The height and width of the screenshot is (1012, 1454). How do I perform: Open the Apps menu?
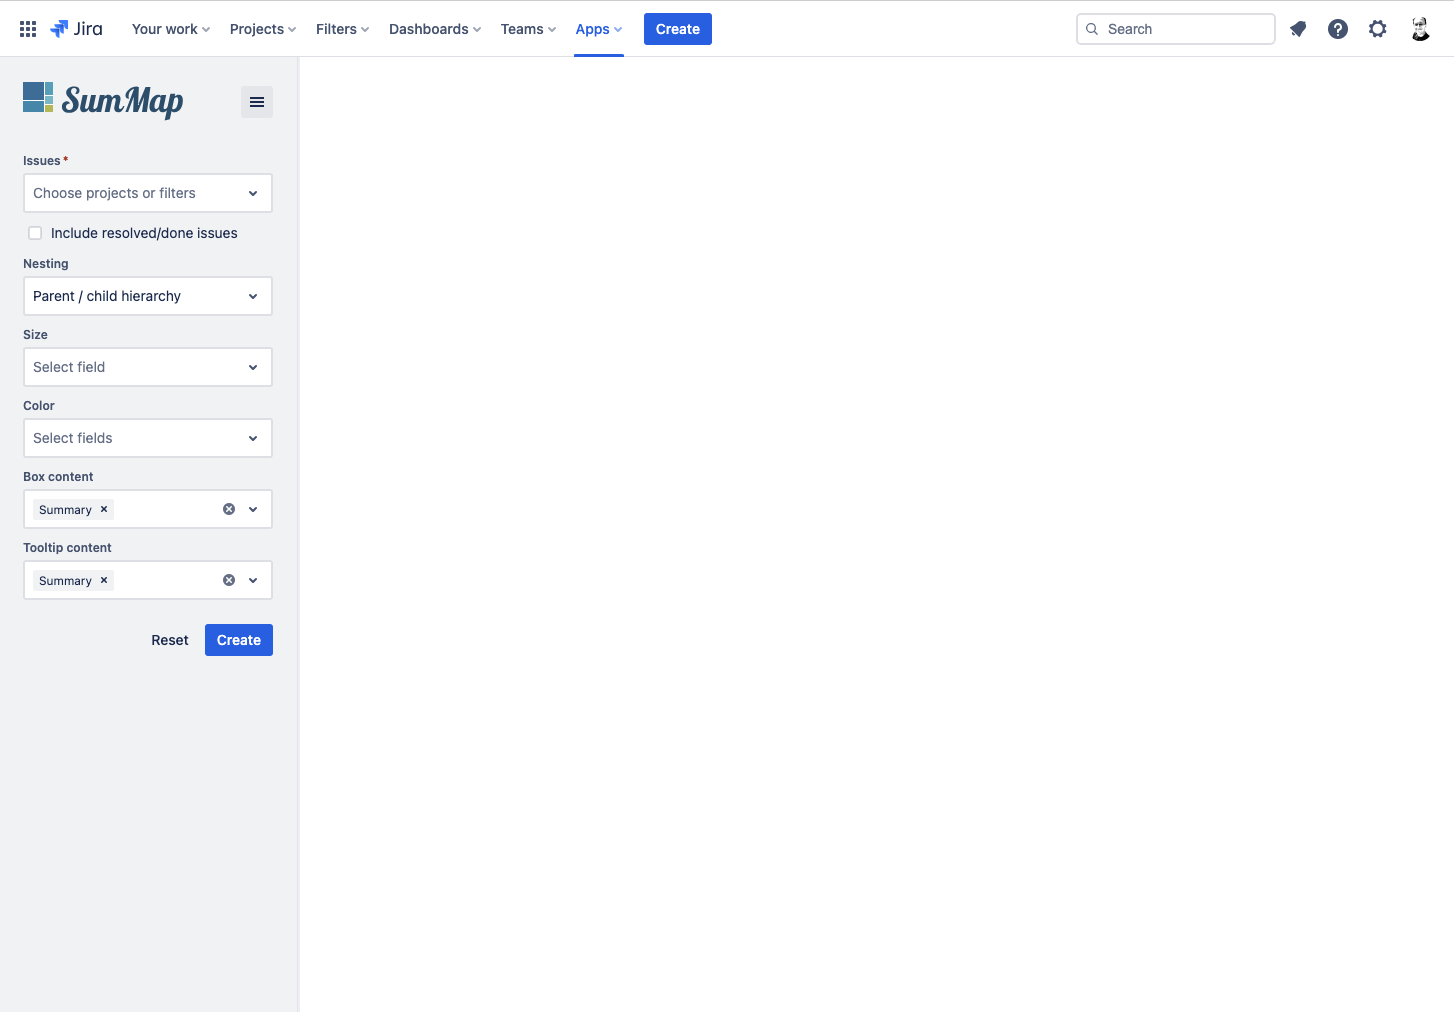(599, 29)
